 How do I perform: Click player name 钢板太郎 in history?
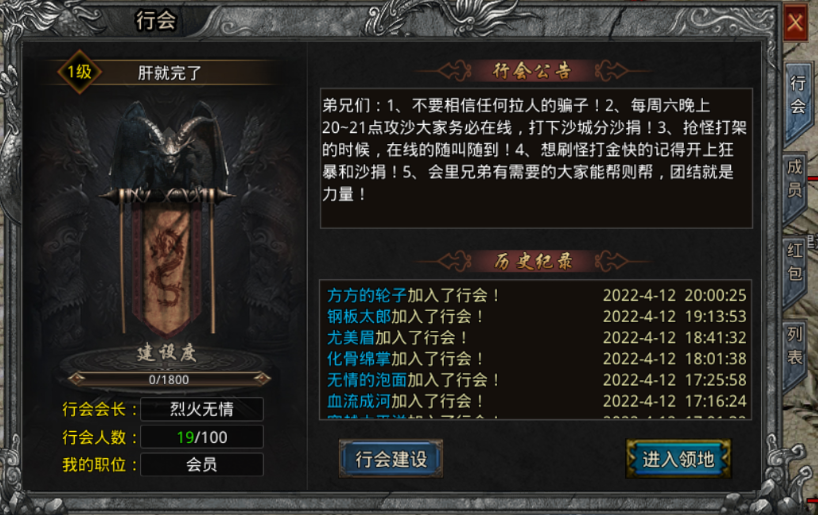pos(359,317)
